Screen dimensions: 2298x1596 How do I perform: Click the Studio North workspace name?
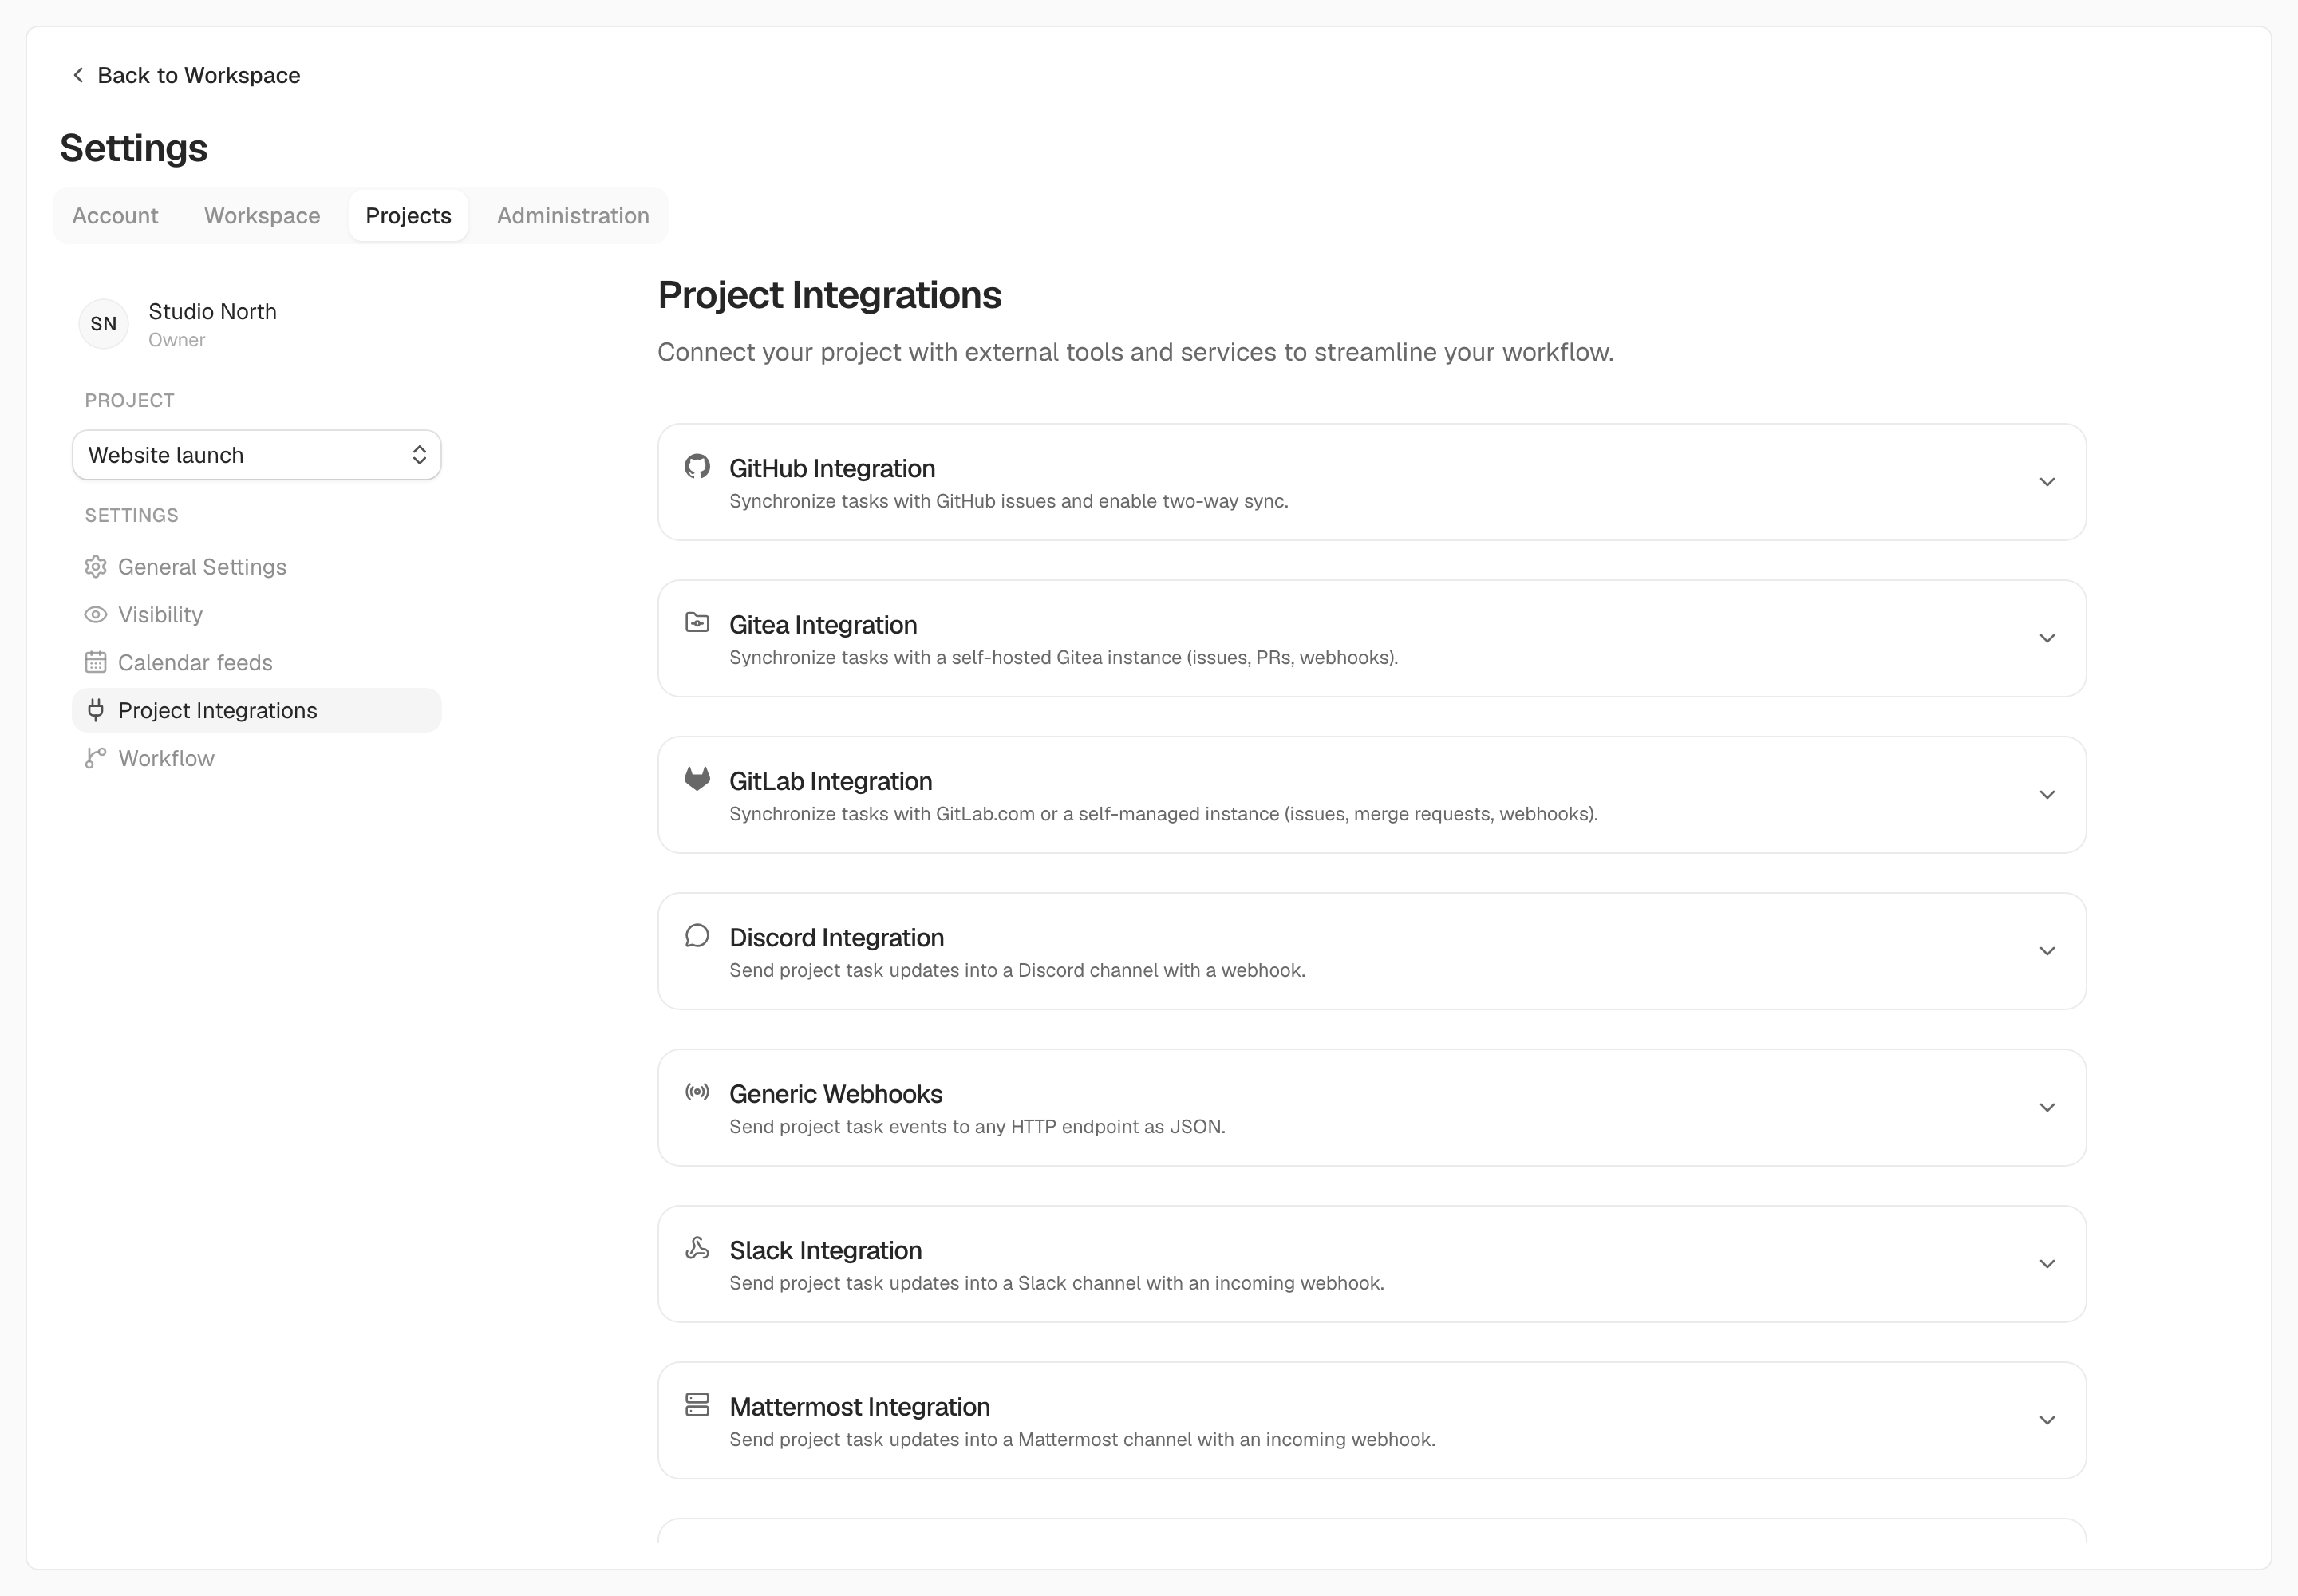coord(212,311)
